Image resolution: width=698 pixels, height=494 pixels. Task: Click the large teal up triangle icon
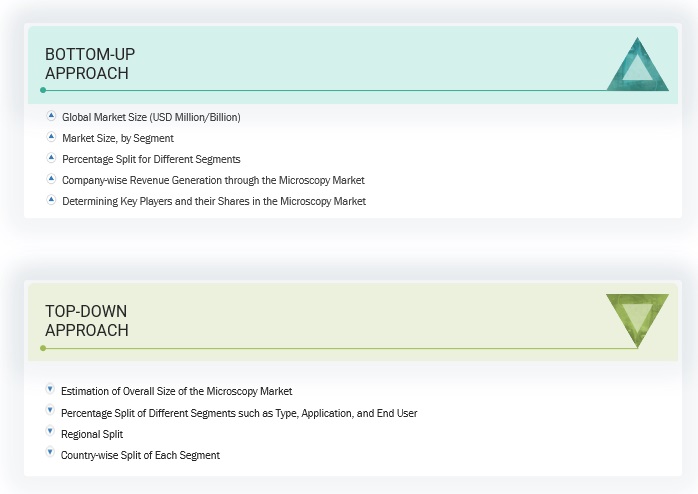[x=637, y=68]
